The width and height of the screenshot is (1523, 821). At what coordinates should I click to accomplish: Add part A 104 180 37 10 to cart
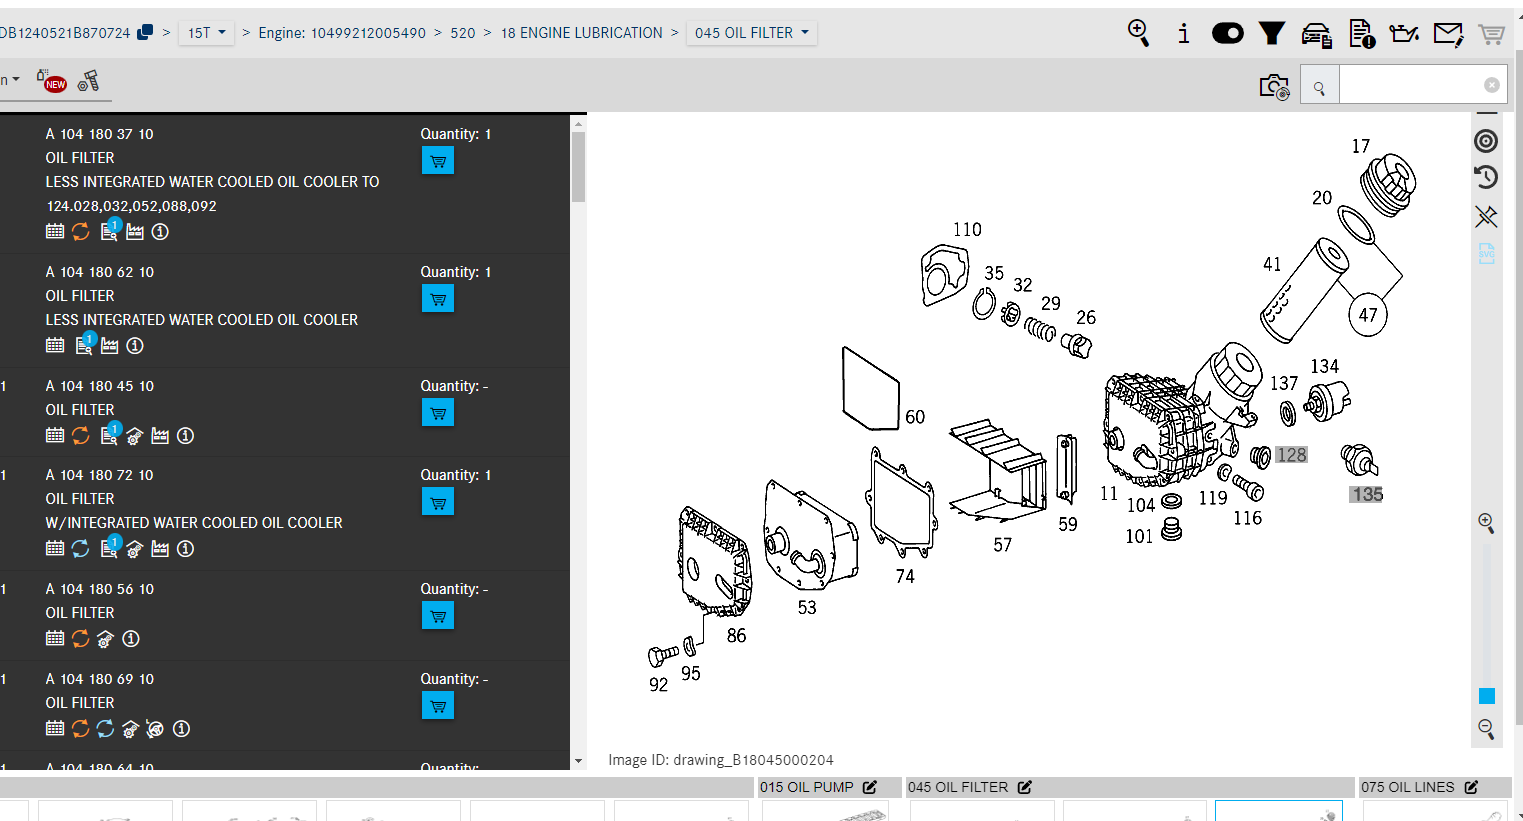438,161
